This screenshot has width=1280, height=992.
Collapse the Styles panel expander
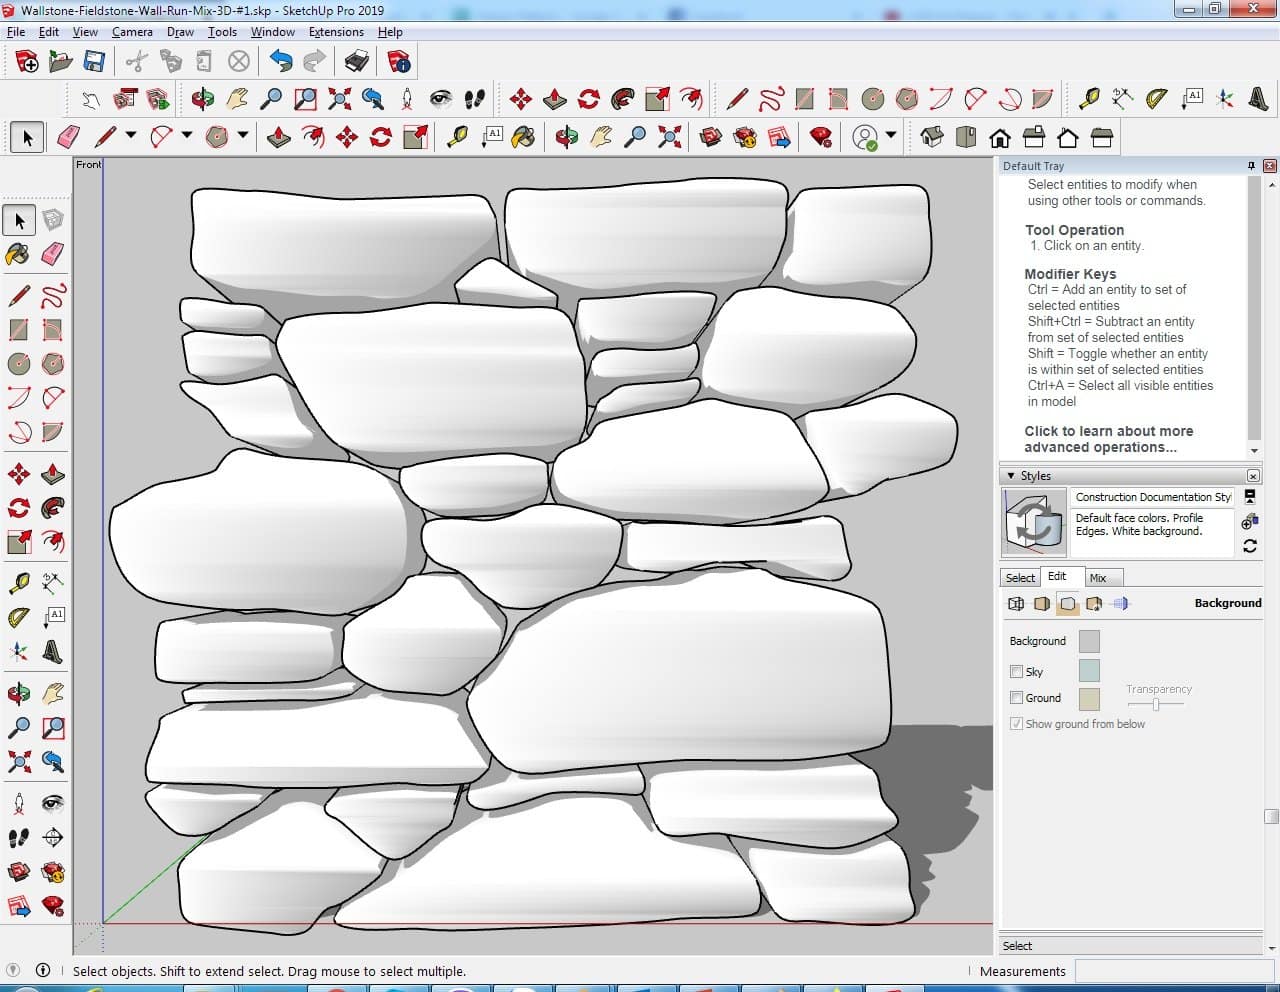1011,476
